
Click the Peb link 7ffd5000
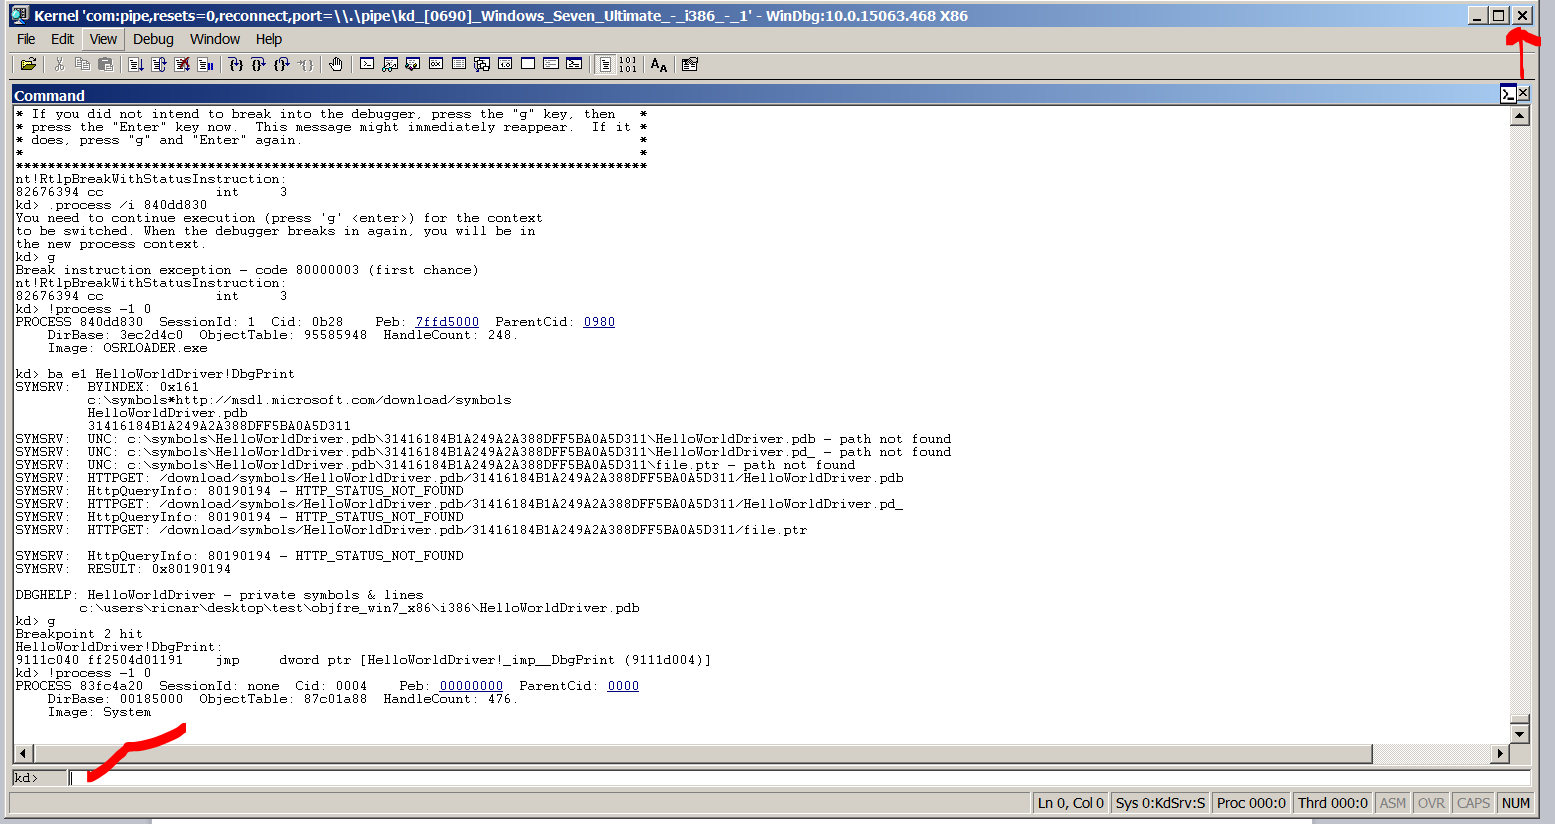[x=447, y=322]
